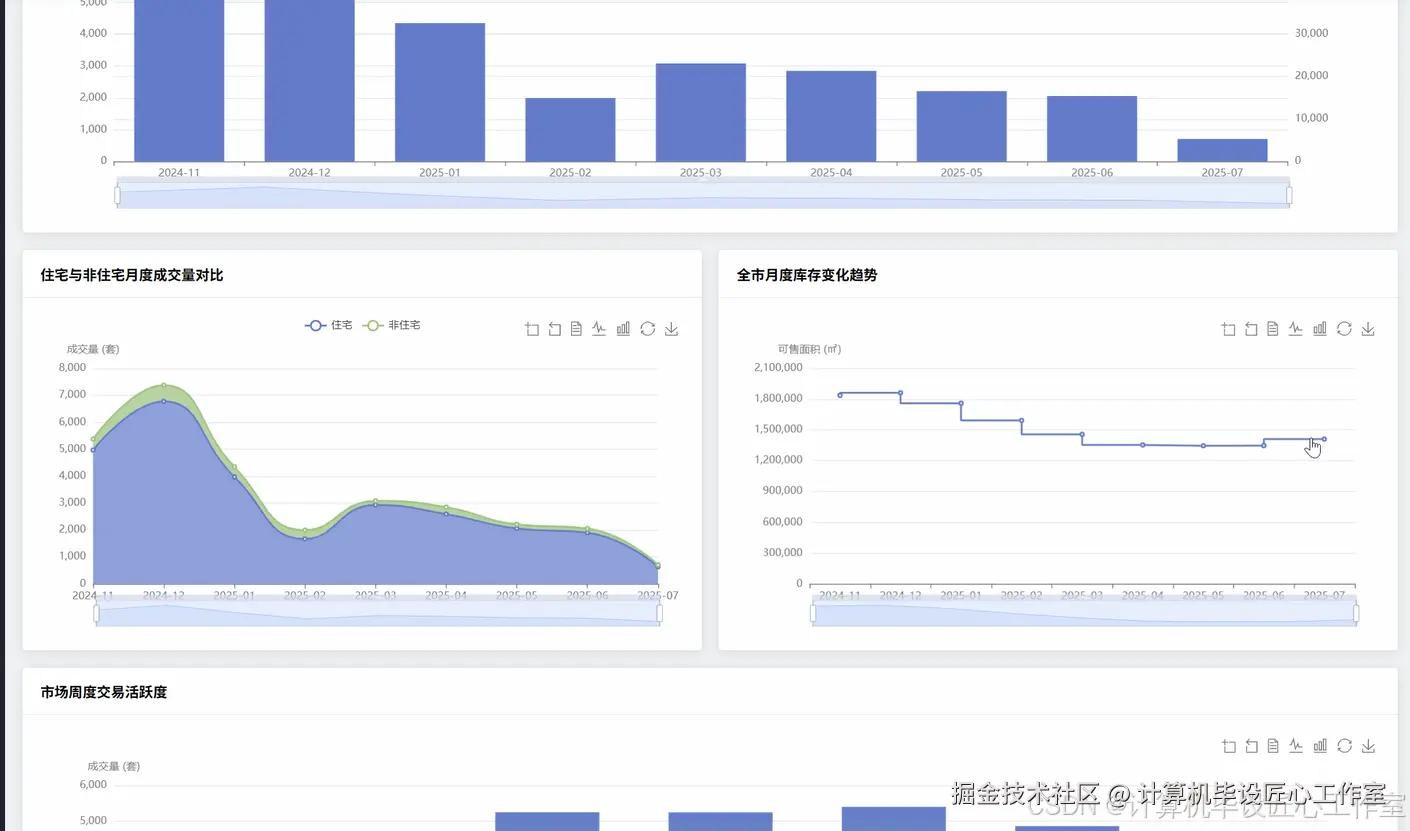This screenshot has height=831, width=1410.
Task: Switch 住宅与非住宅月度成交量对比 chart to line type
Action: click(x=599, y=329)
